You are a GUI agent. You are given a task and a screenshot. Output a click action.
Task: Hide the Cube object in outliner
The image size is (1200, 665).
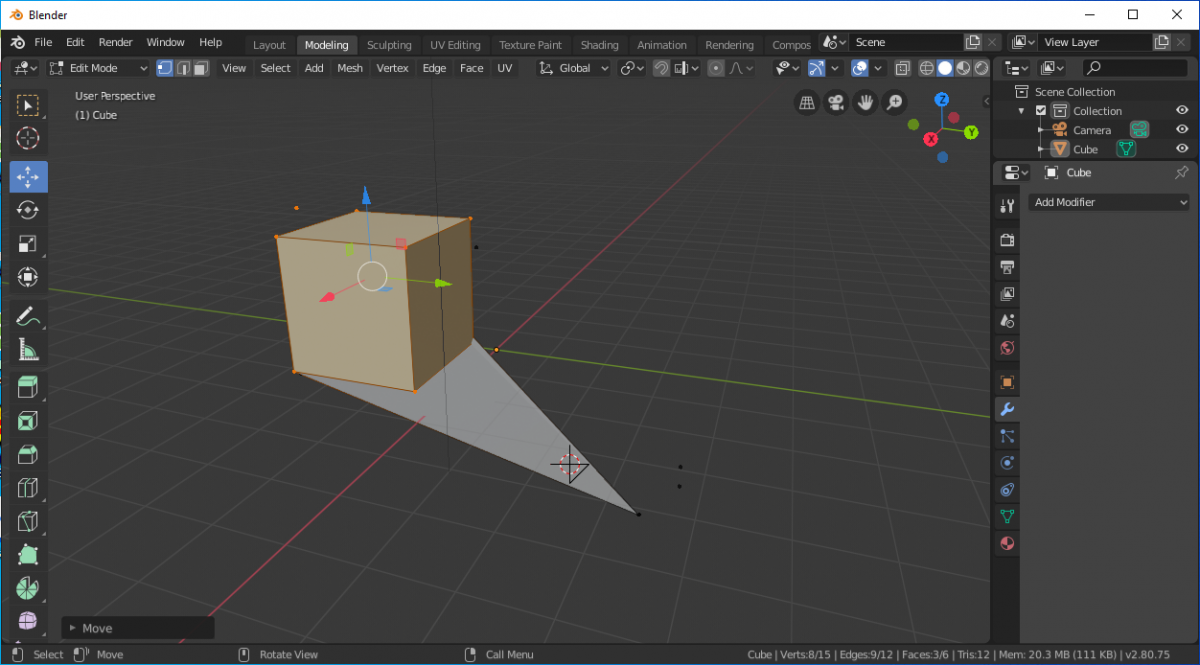(1182, 149)
